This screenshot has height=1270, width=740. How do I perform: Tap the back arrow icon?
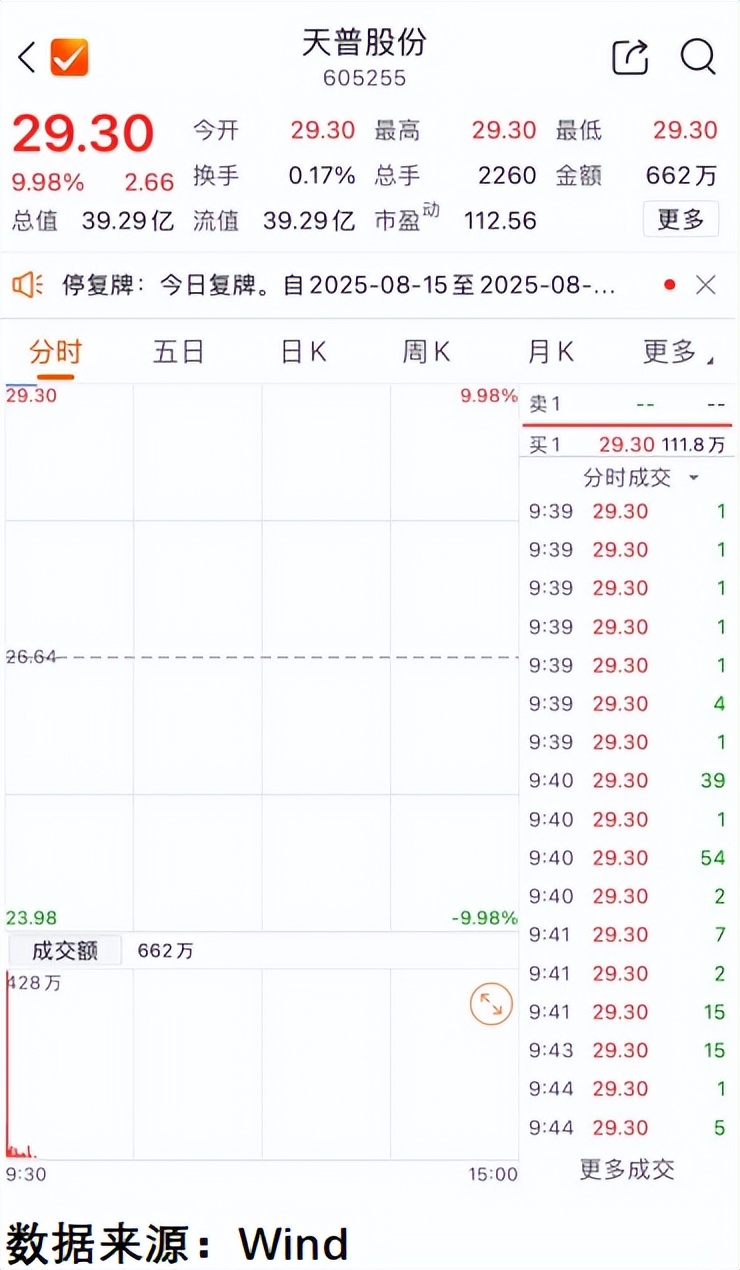(27, 57)
